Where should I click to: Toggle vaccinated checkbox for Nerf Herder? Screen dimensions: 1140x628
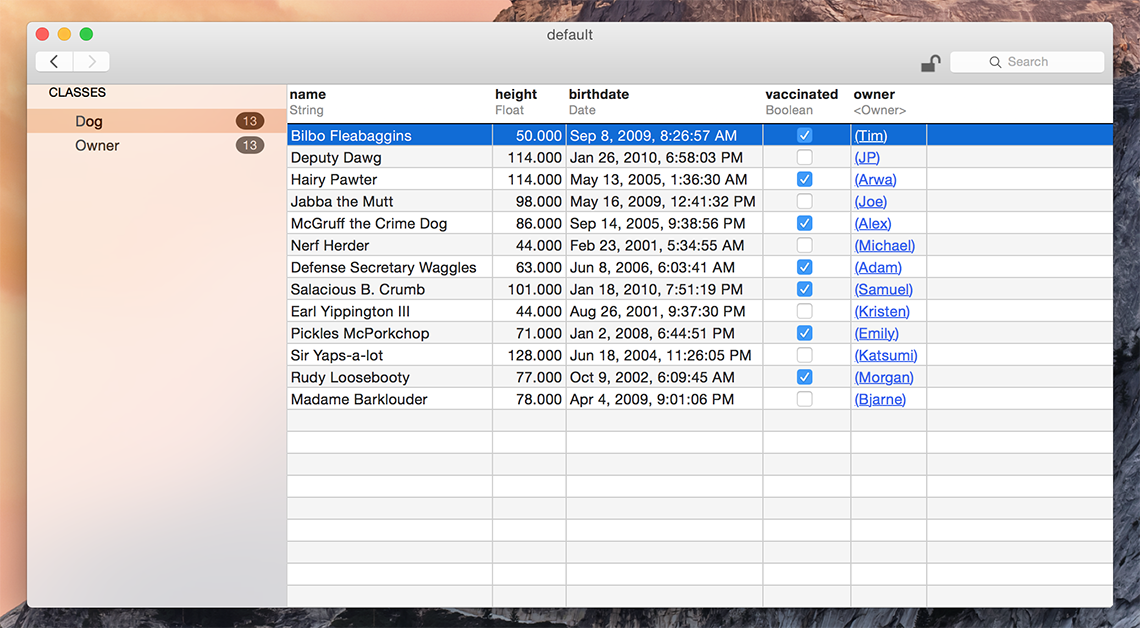coord(805,245)
